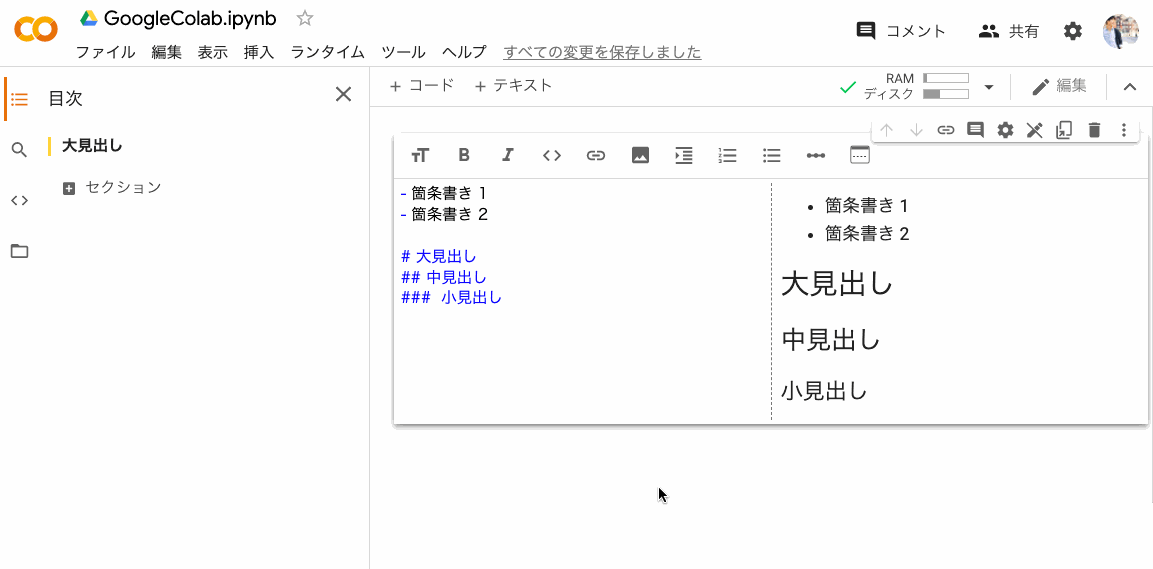Viewport: 1153px width, 569px height.
Task: Click RAM and disk usage indicator
Action: pos(916,87)
